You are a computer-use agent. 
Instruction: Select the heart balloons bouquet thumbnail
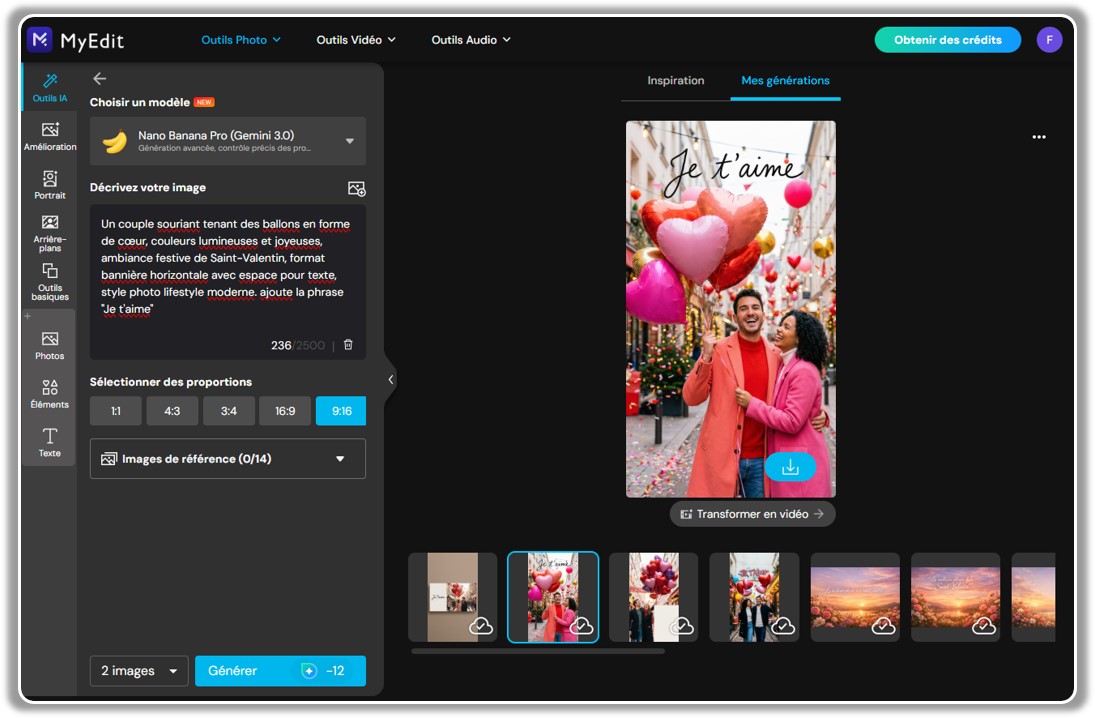654,597
